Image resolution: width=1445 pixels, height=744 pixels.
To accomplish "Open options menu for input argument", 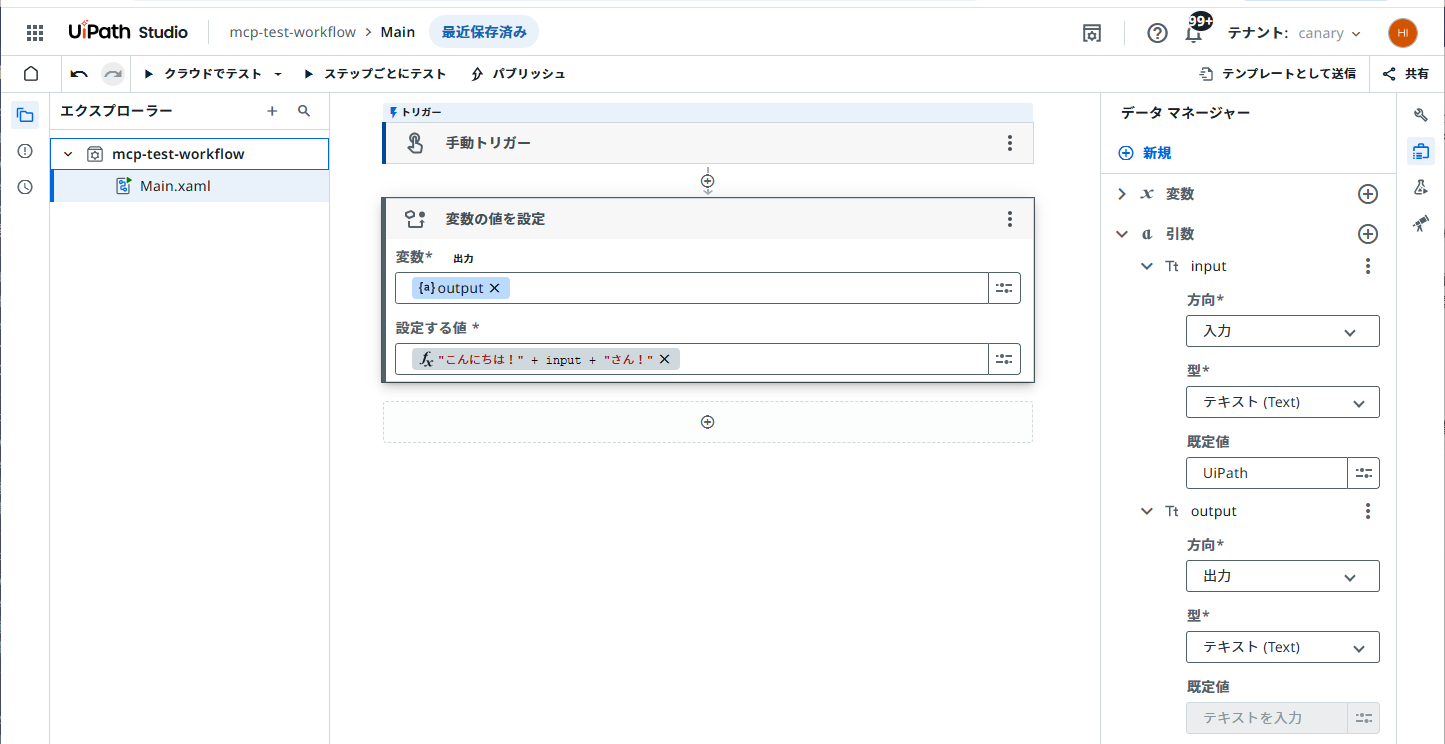I will (x=1368, y=266).
